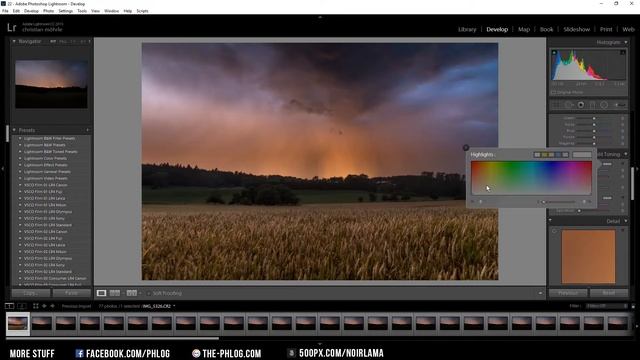This screenshot has height=360, width=640.
Task: Select Lightroom General Presets folder
Action: pos(47,172)
